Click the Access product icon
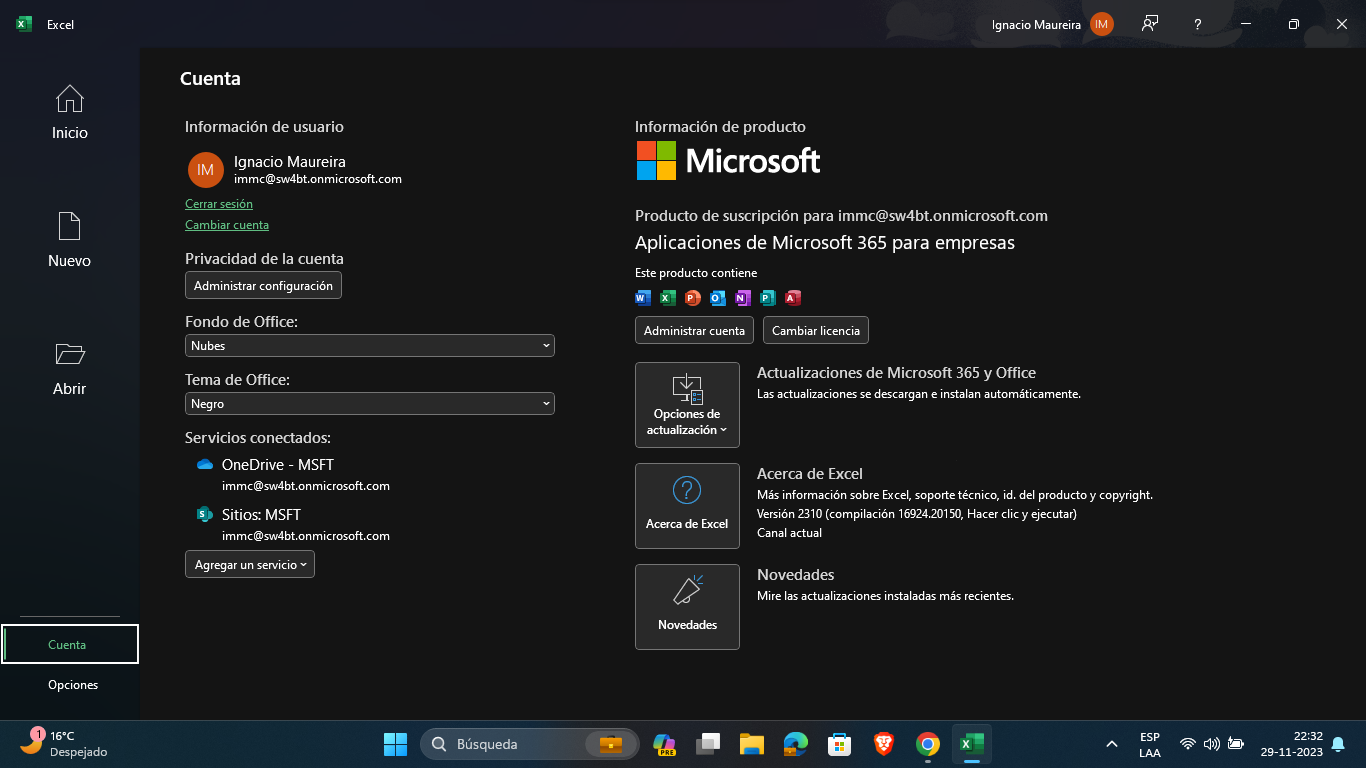1366x768 pixels. click(x=793, y=298)
